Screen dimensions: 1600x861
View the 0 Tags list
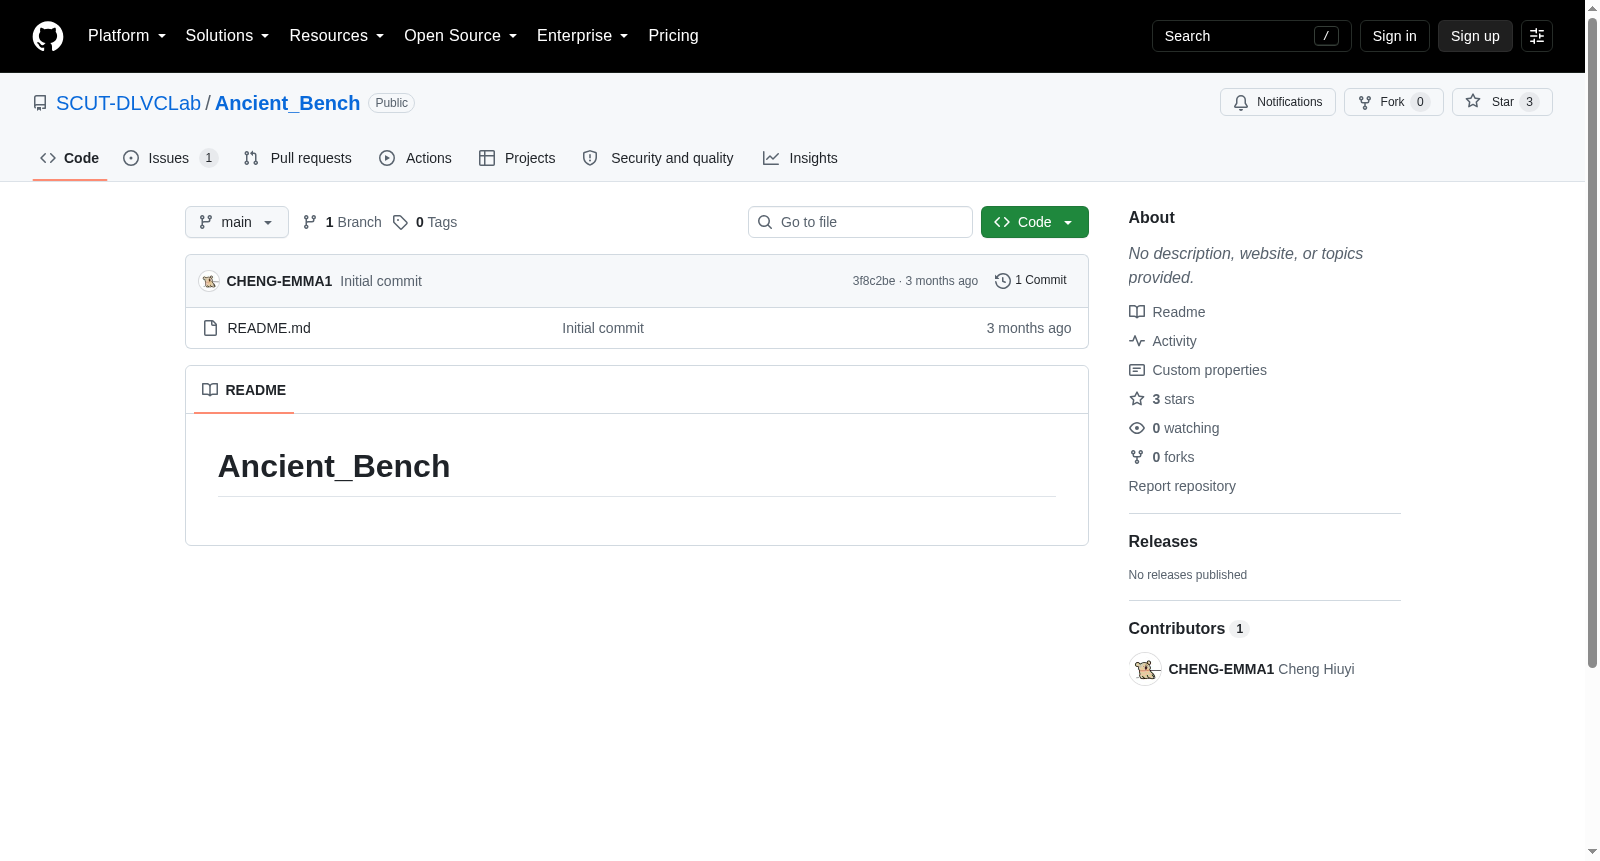(x=425, y=222)
